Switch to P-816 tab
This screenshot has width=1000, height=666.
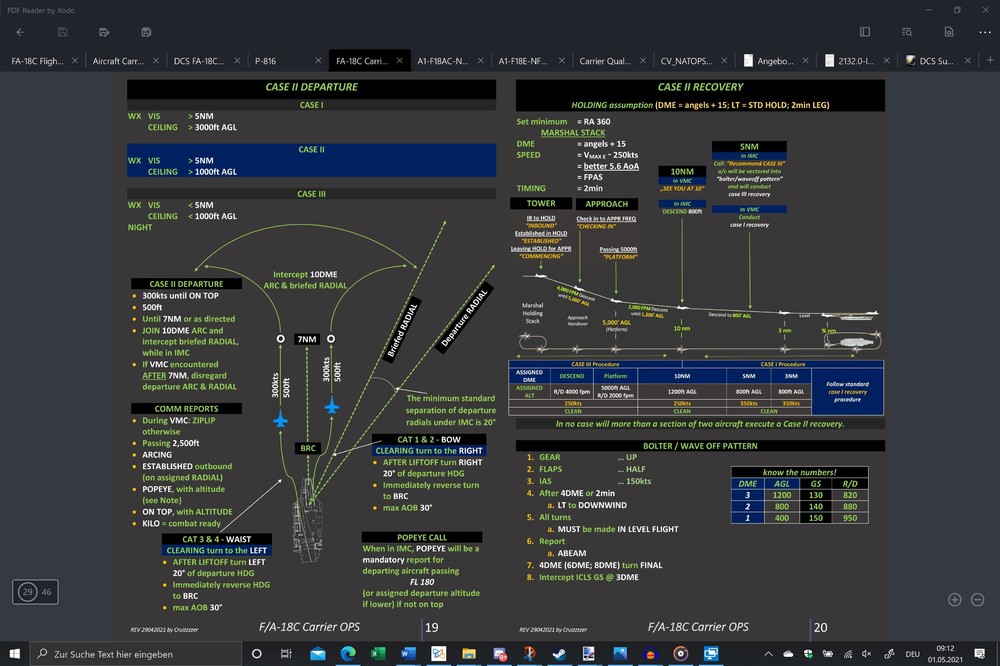(265, 61)
